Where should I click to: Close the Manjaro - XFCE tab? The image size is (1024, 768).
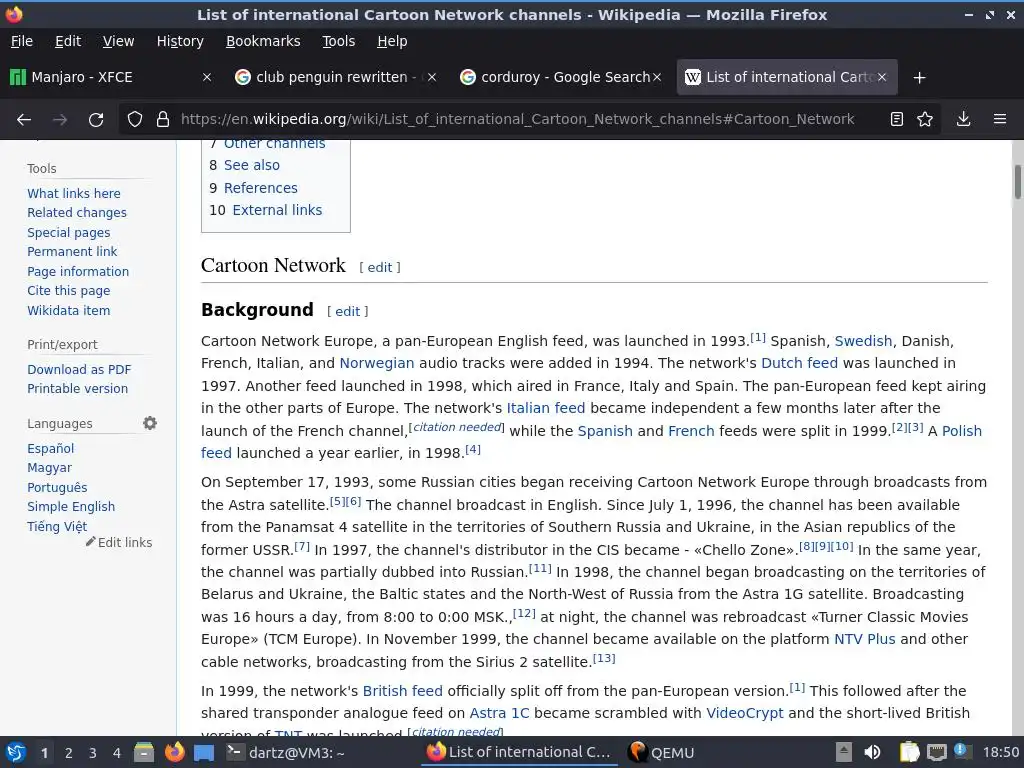point(206,77)
